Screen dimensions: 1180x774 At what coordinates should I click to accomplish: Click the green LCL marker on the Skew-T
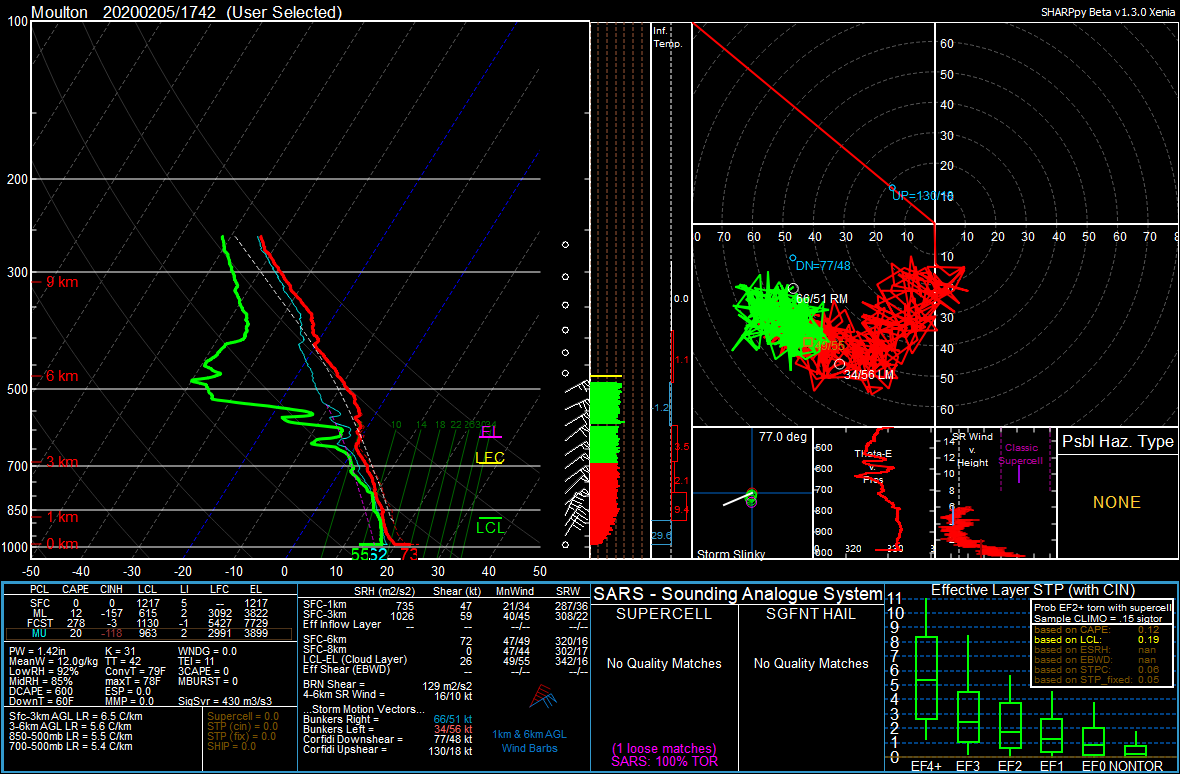tap(491, 527)
